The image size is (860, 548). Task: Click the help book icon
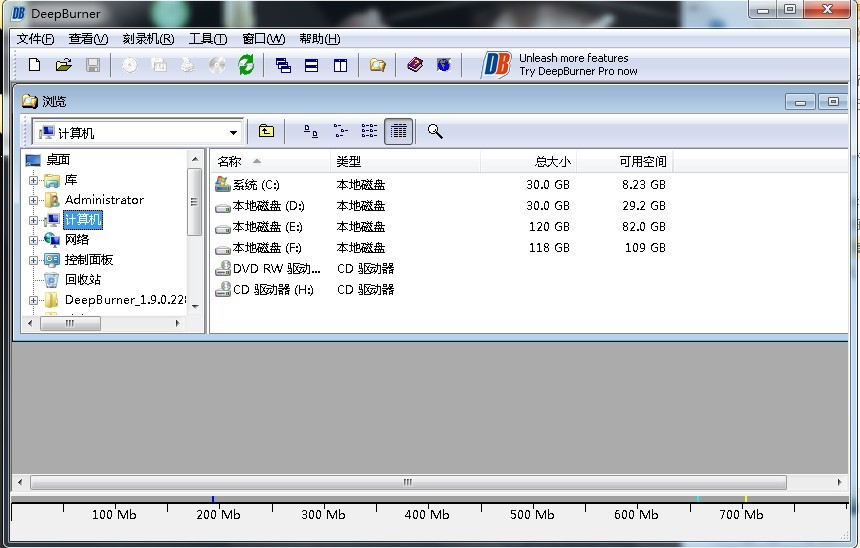click(415, 65)
